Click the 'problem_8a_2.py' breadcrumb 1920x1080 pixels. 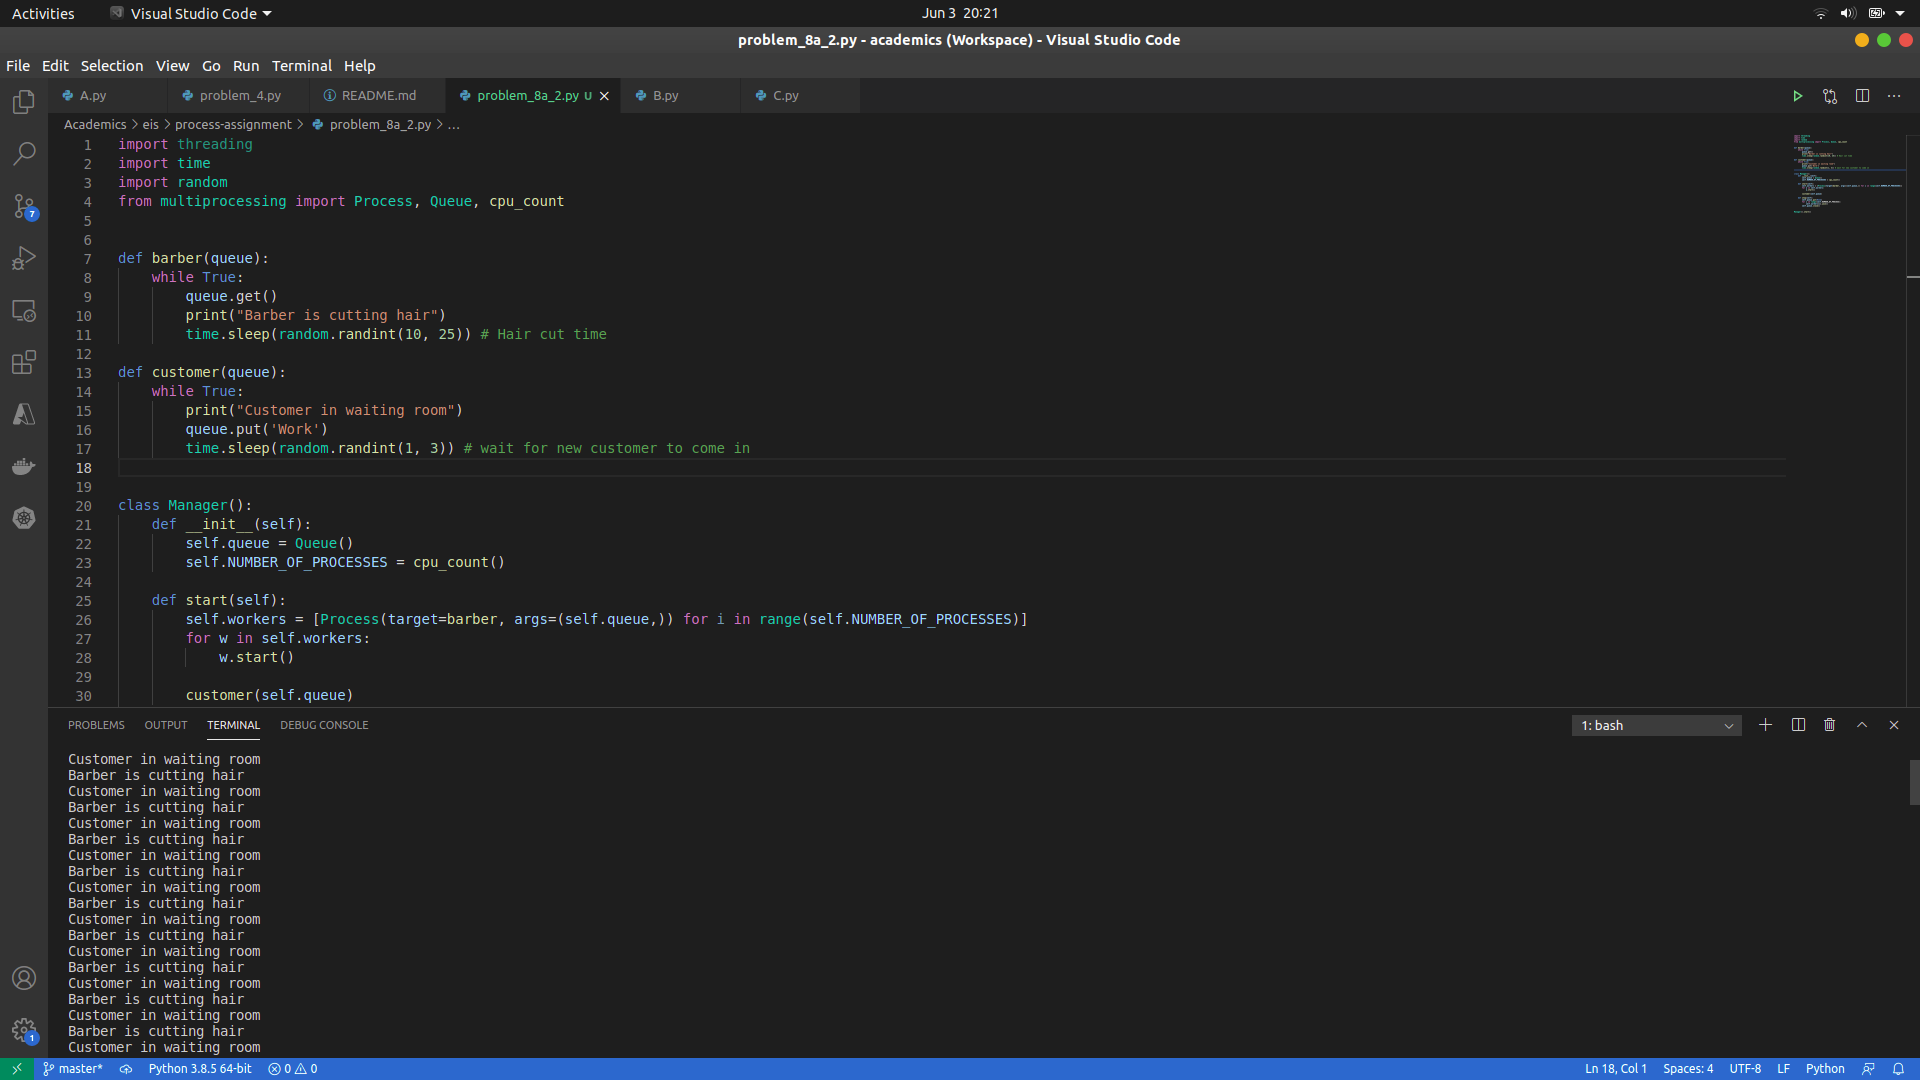(372, 125)
